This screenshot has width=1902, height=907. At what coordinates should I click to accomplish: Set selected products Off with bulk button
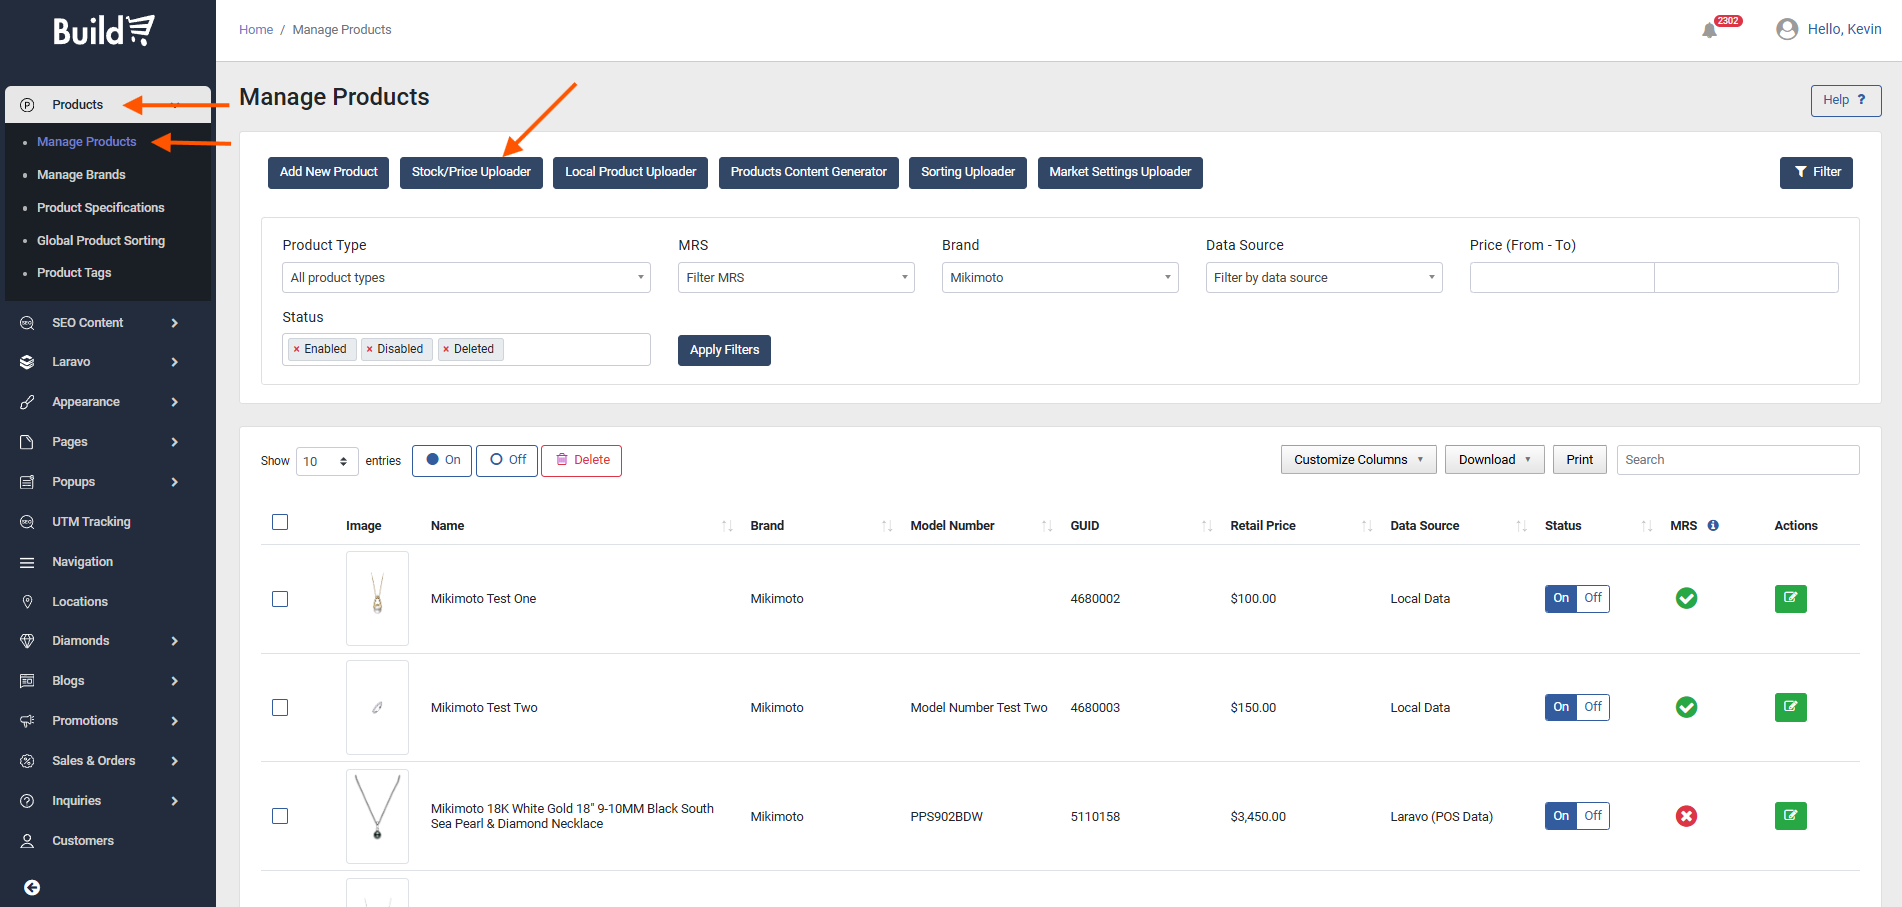(507, 460)
